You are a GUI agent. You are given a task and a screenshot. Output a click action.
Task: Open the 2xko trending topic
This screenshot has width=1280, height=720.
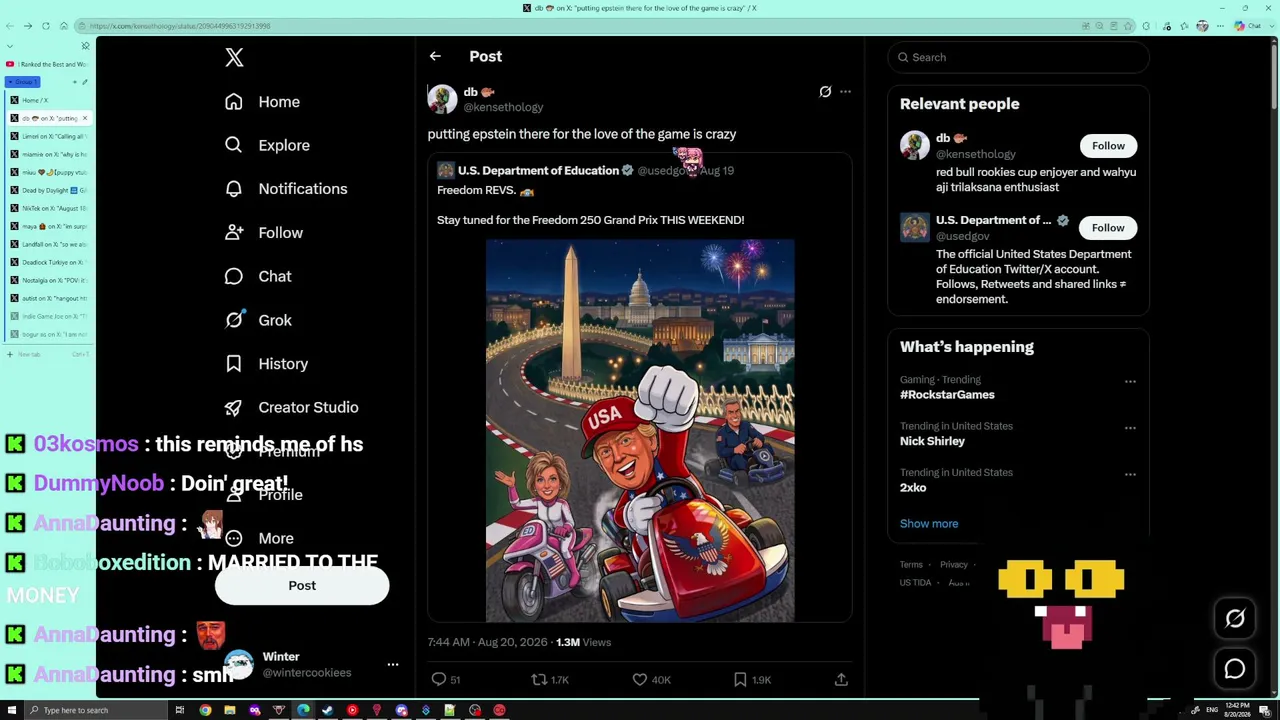913,488
